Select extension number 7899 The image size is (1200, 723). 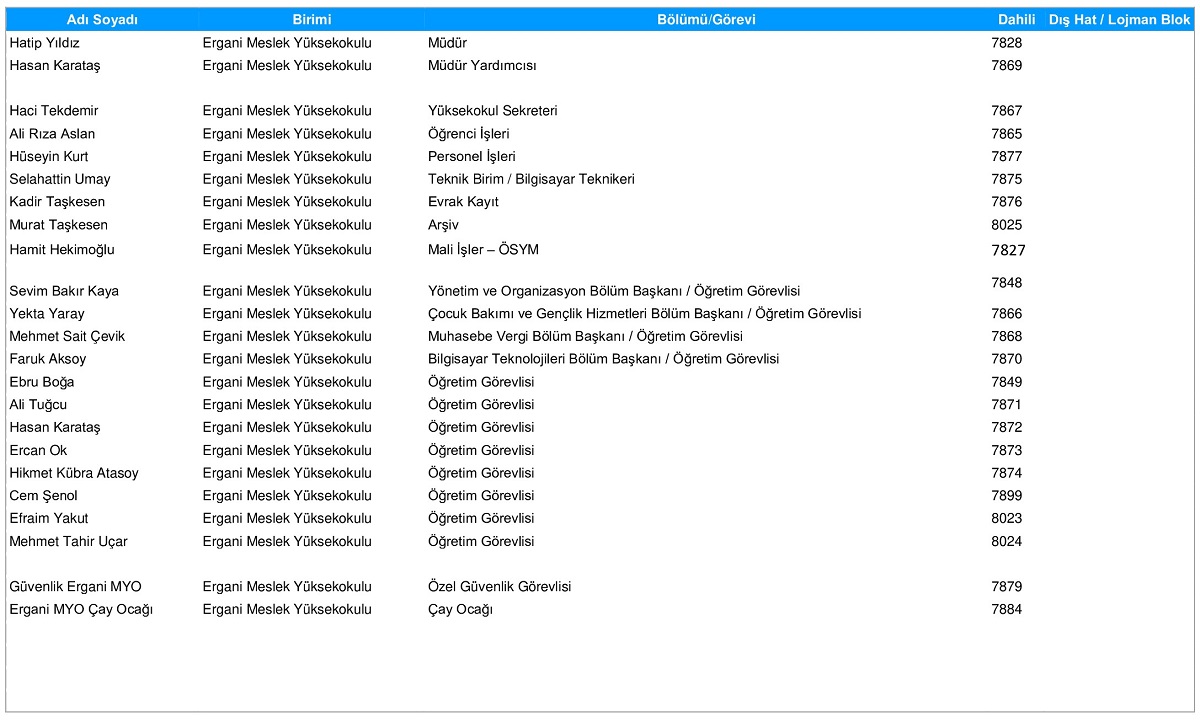coord(1007,496)
